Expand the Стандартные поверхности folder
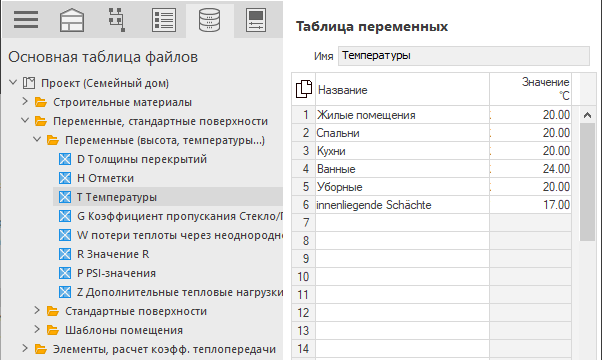The image size is (602, 360). pyautogui.click(x=37, y=310)
